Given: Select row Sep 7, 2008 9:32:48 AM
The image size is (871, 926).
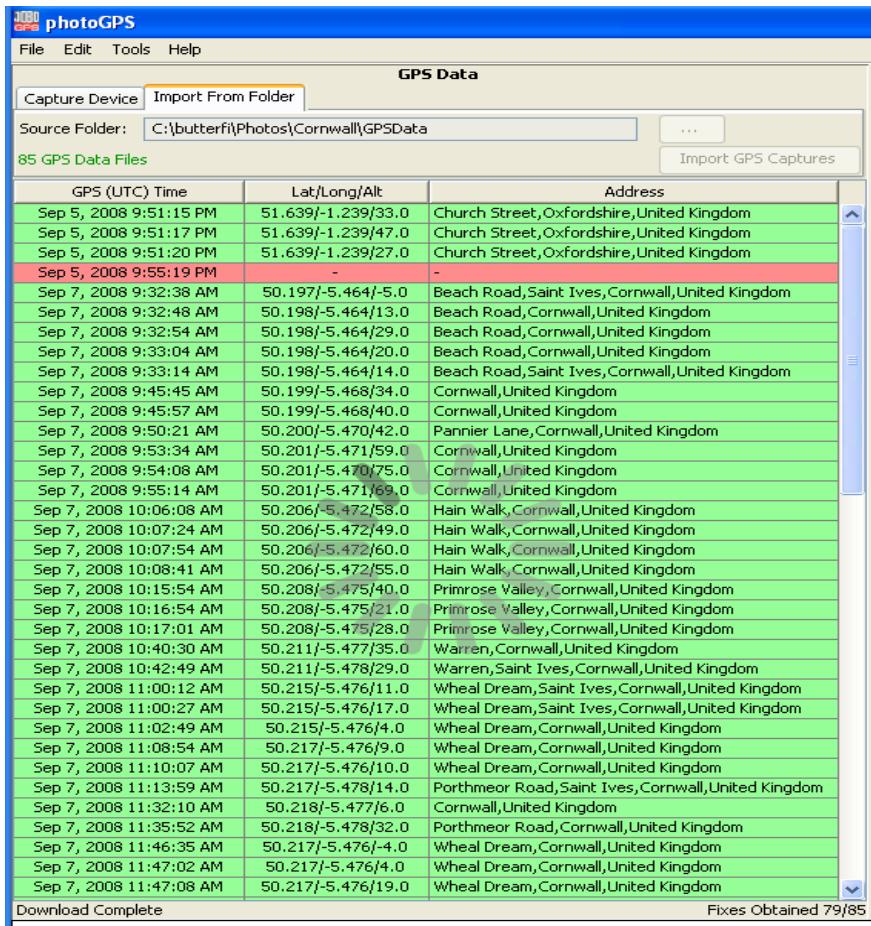Looking at the screenshot, I should 426,312.
